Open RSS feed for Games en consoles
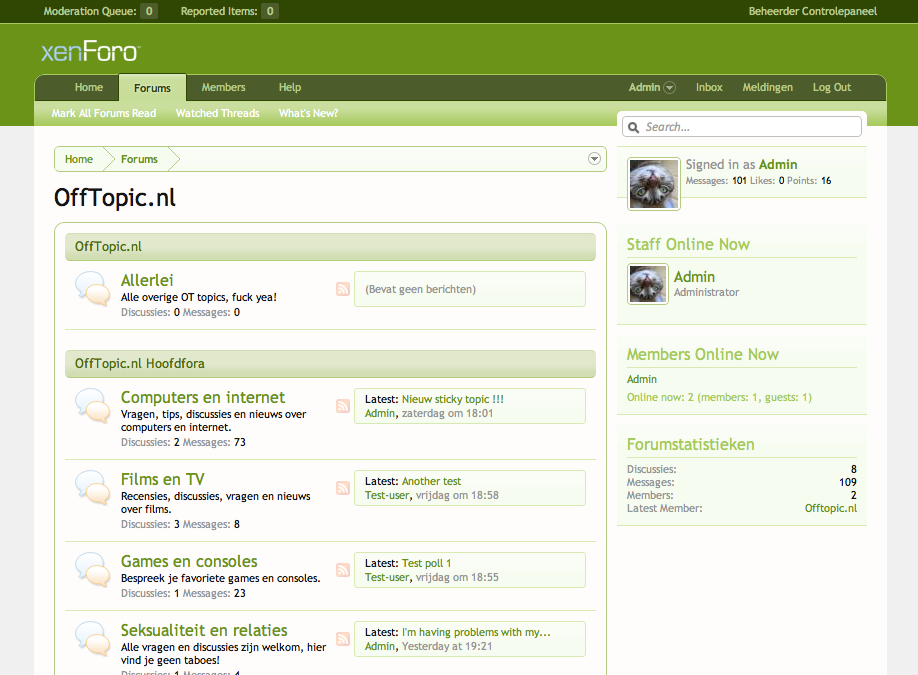The image size is (918, 675). [343, 570]
